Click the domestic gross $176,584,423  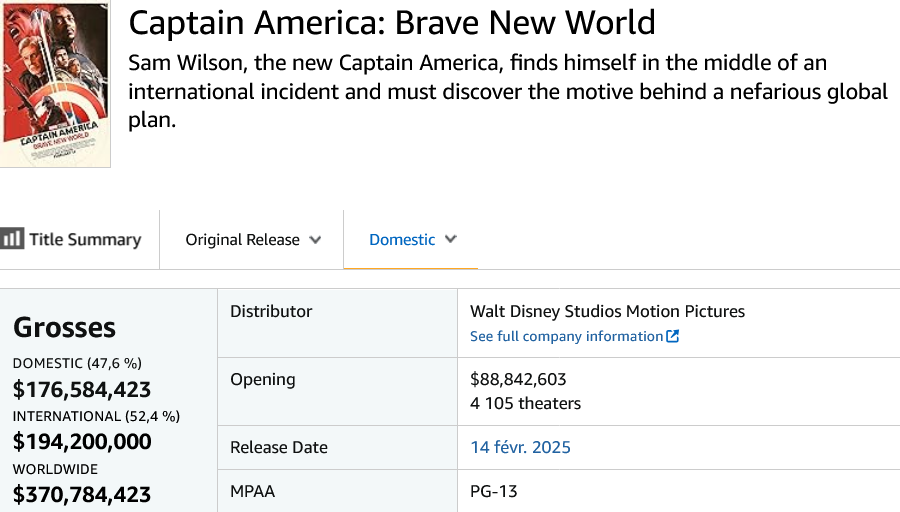[x=82, y=390]
